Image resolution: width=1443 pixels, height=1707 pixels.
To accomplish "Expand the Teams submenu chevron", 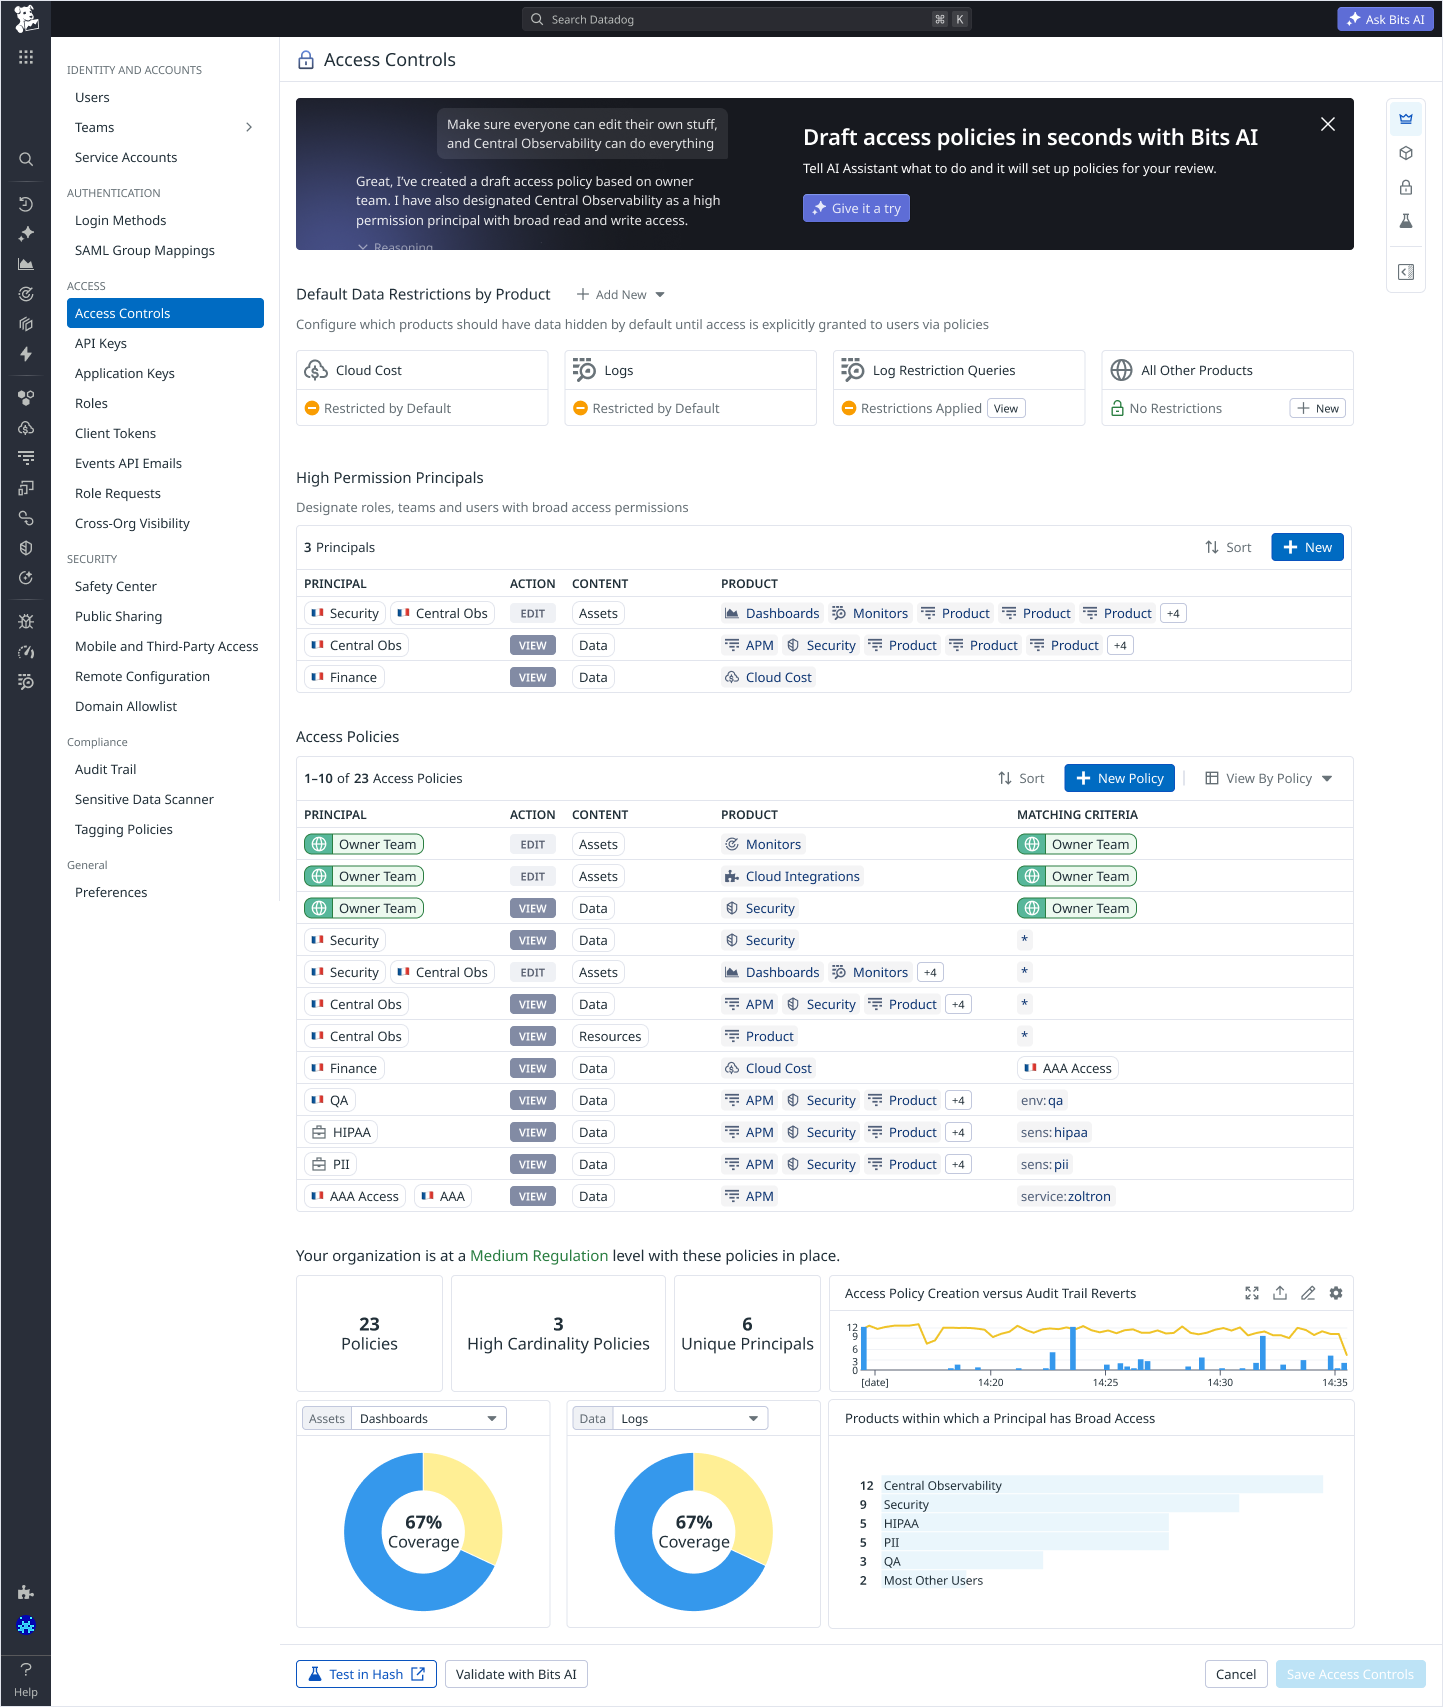I will pos(249,127).
